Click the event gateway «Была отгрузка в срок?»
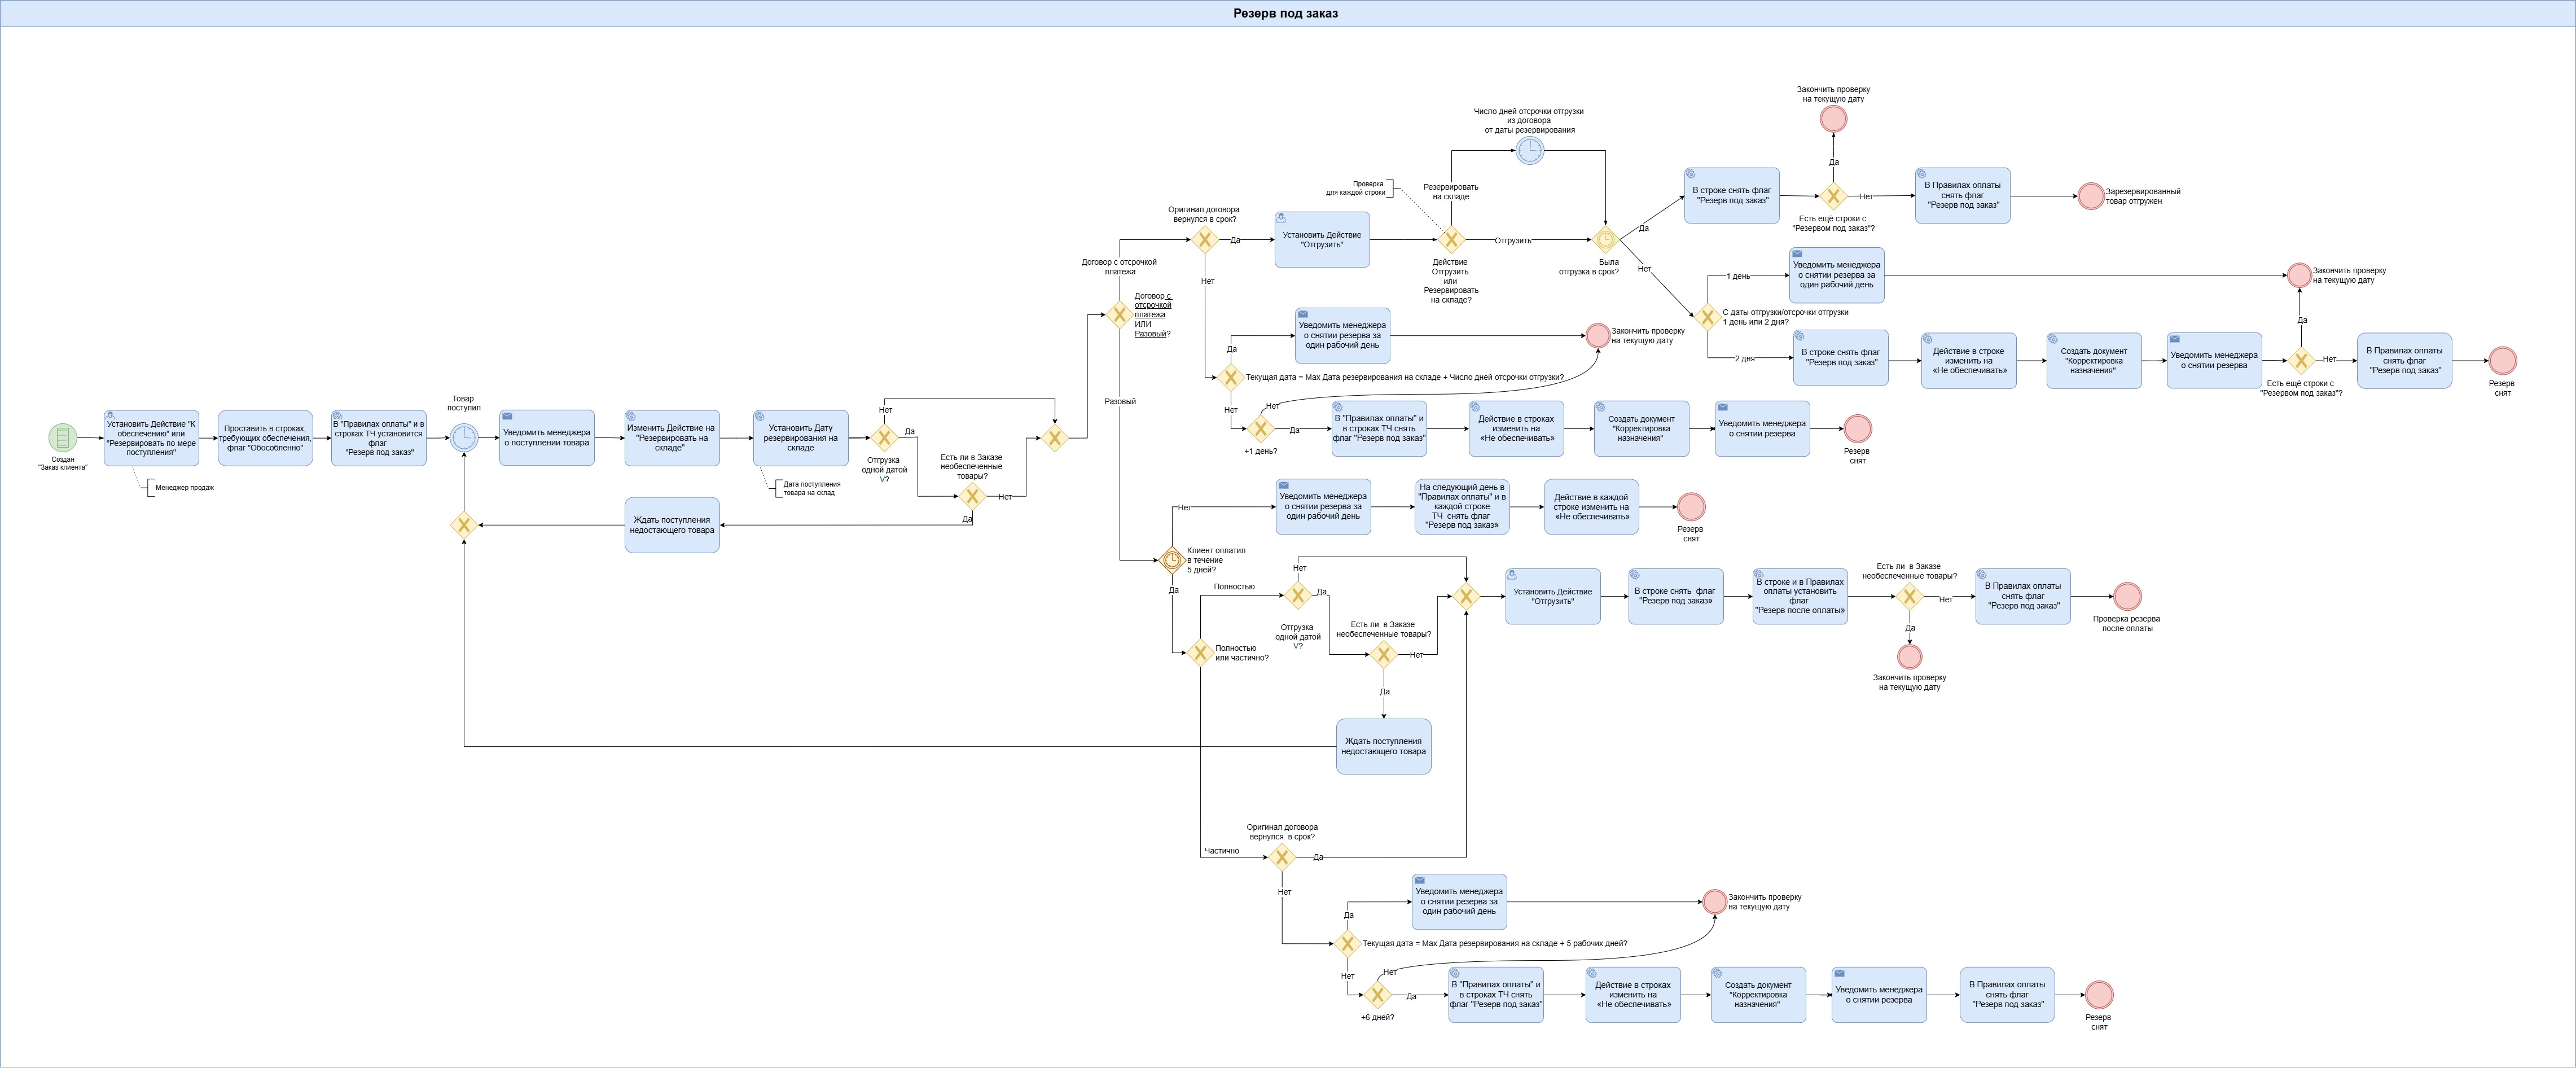 tap(1605, 240)
